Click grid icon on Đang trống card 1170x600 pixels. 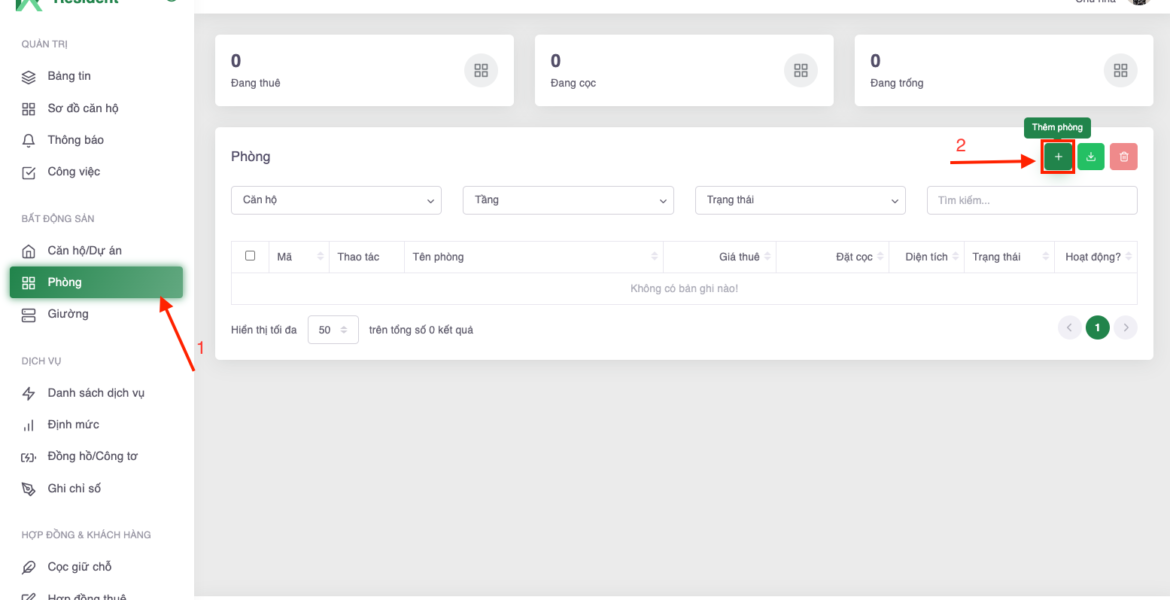coord(1120,70)
